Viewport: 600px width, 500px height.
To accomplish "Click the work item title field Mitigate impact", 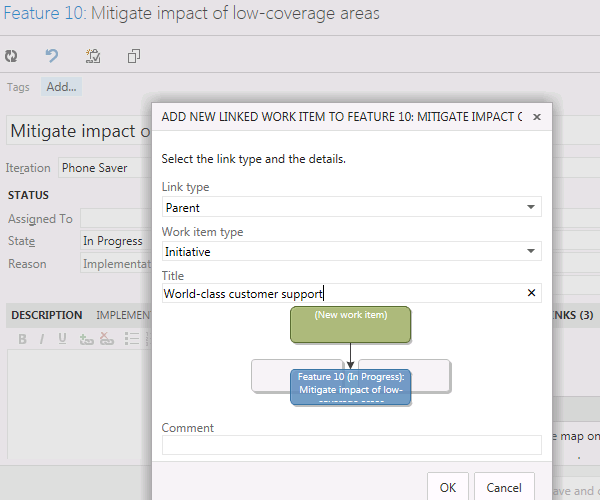I will coord(79,131).
